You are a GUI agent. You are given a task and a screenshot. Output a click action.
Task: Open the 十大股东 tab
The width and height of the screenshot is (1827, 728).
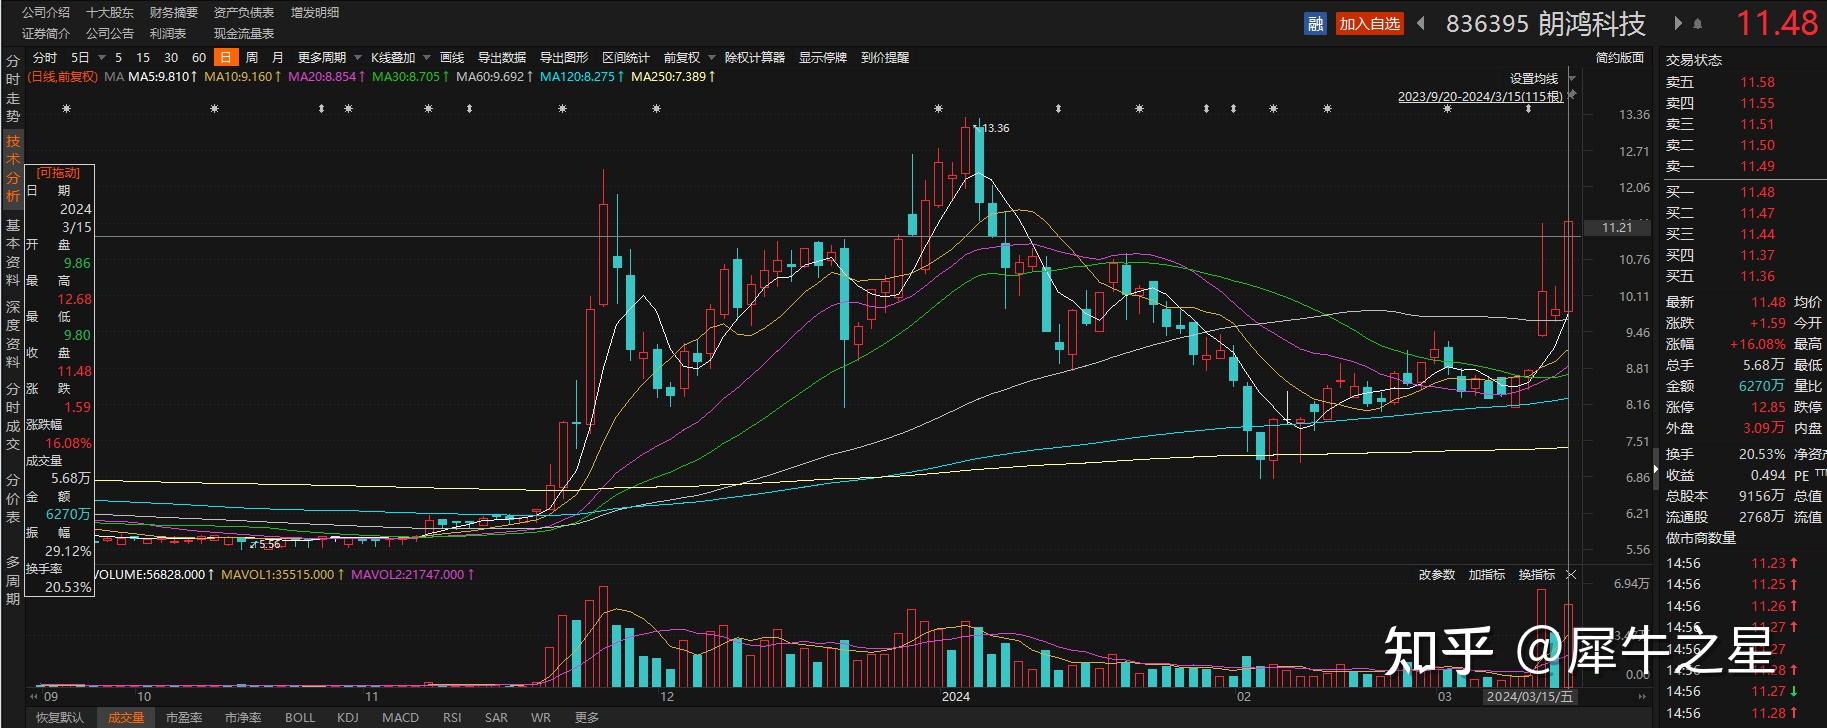(x=110, y=13)
